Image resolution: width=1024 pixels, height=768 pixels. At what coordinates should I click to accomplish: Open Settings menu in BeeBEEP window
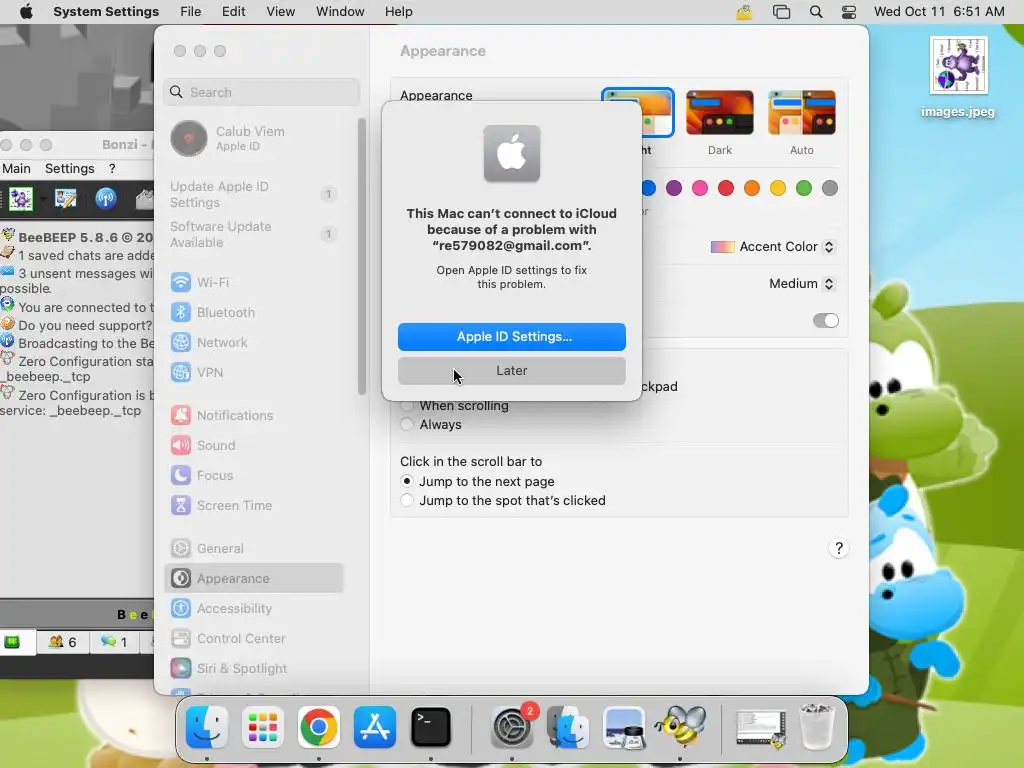pyautogui.click(x=70, y=168)
